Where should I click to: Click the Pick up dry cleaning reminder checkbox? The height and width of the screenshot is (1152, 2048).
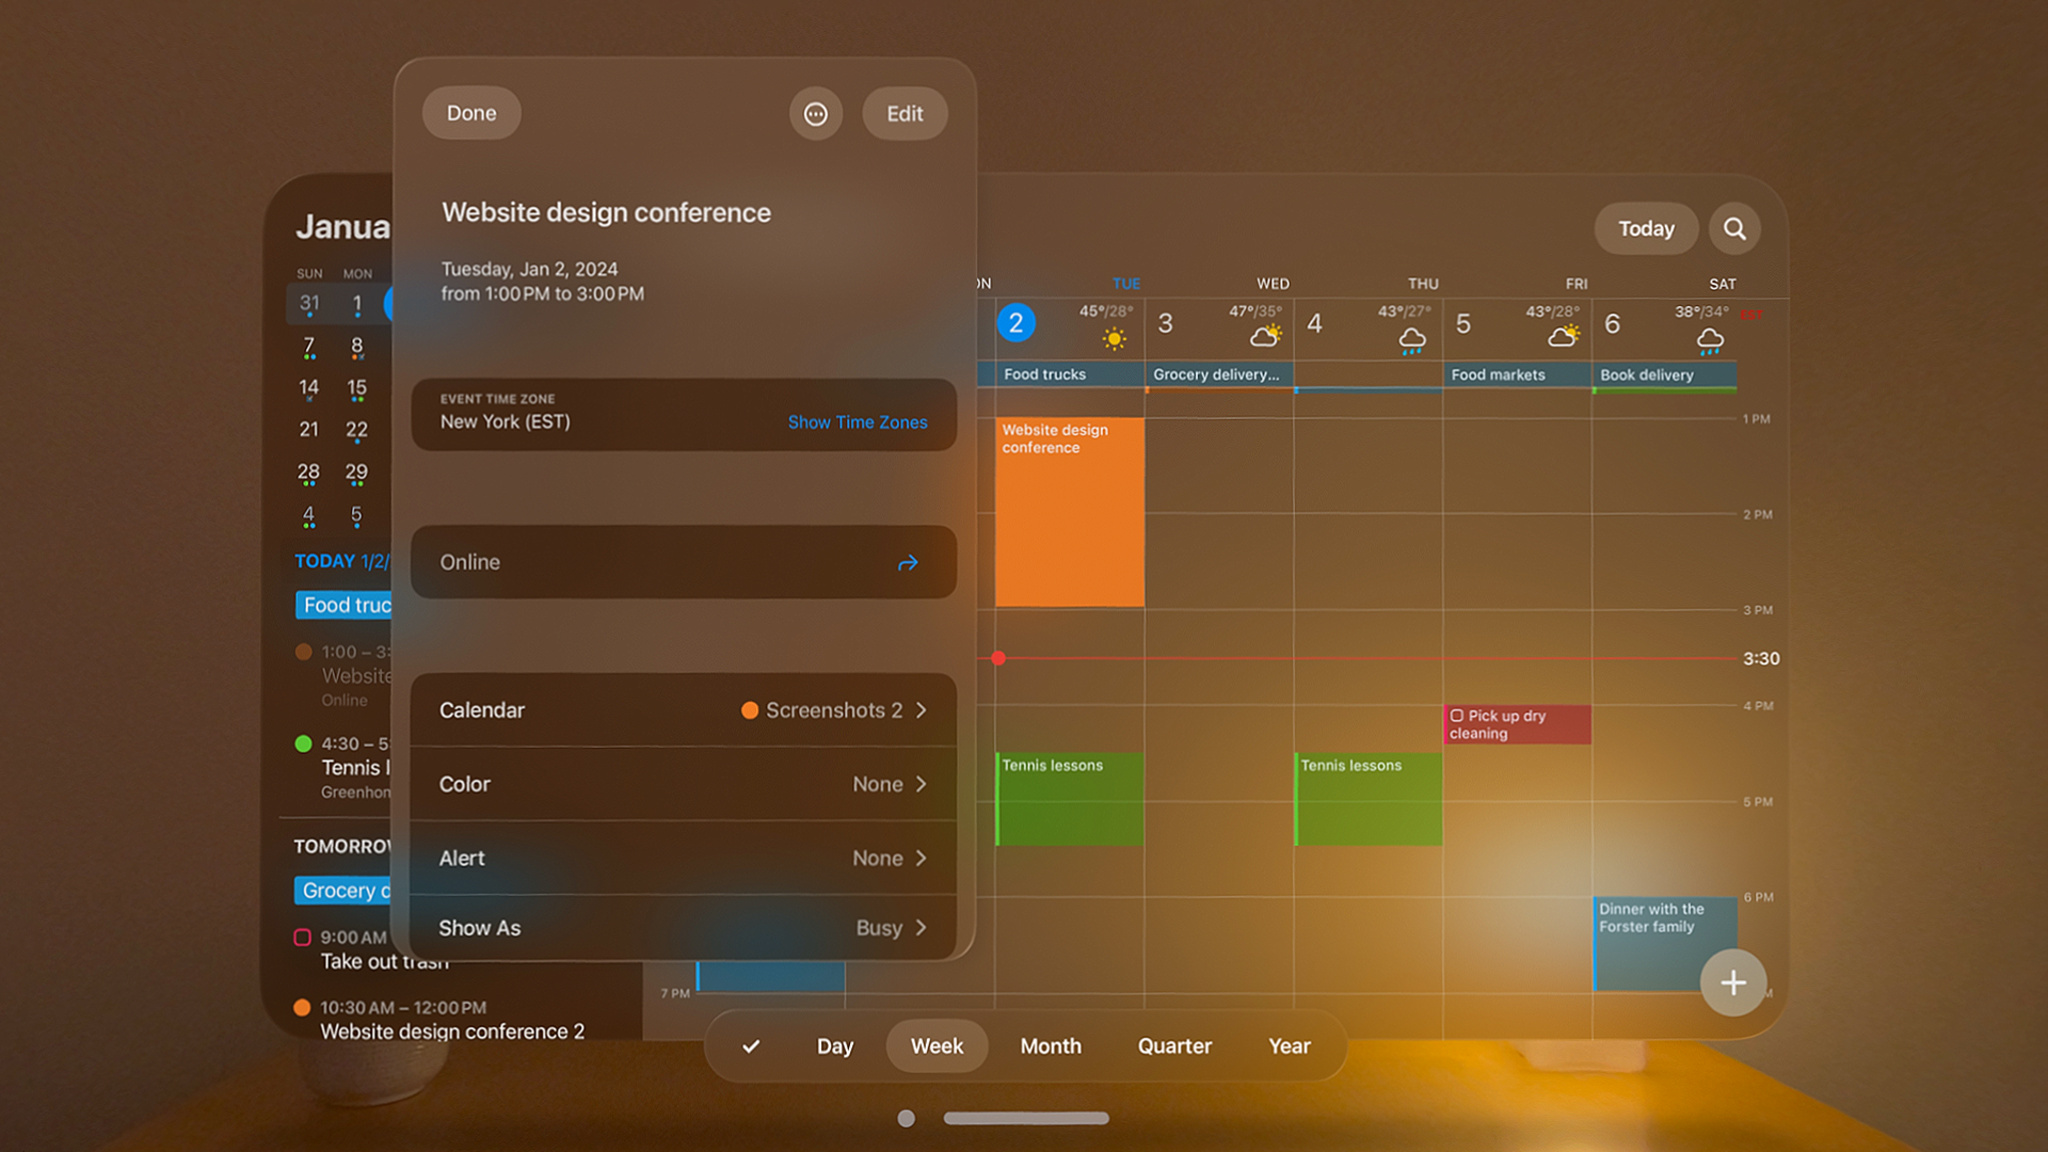(x=1457, y=715)
